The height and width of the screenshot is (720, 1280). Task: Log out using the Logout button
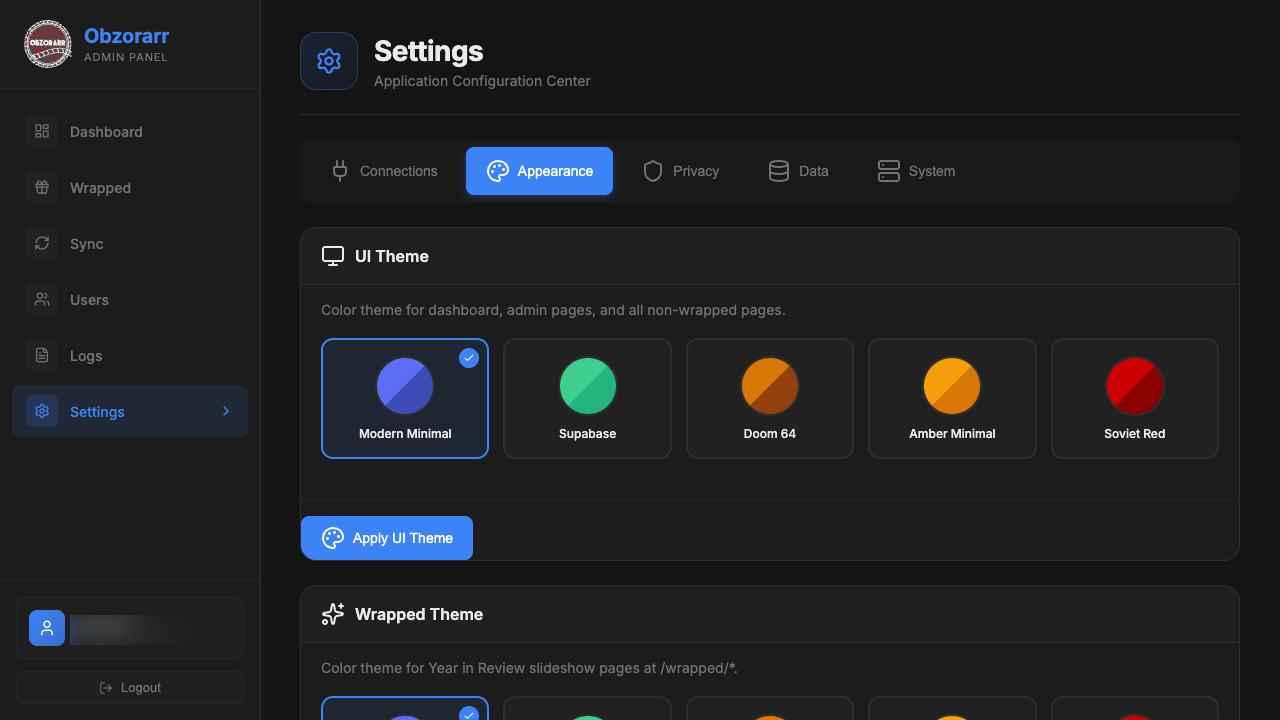click(130, 688)
